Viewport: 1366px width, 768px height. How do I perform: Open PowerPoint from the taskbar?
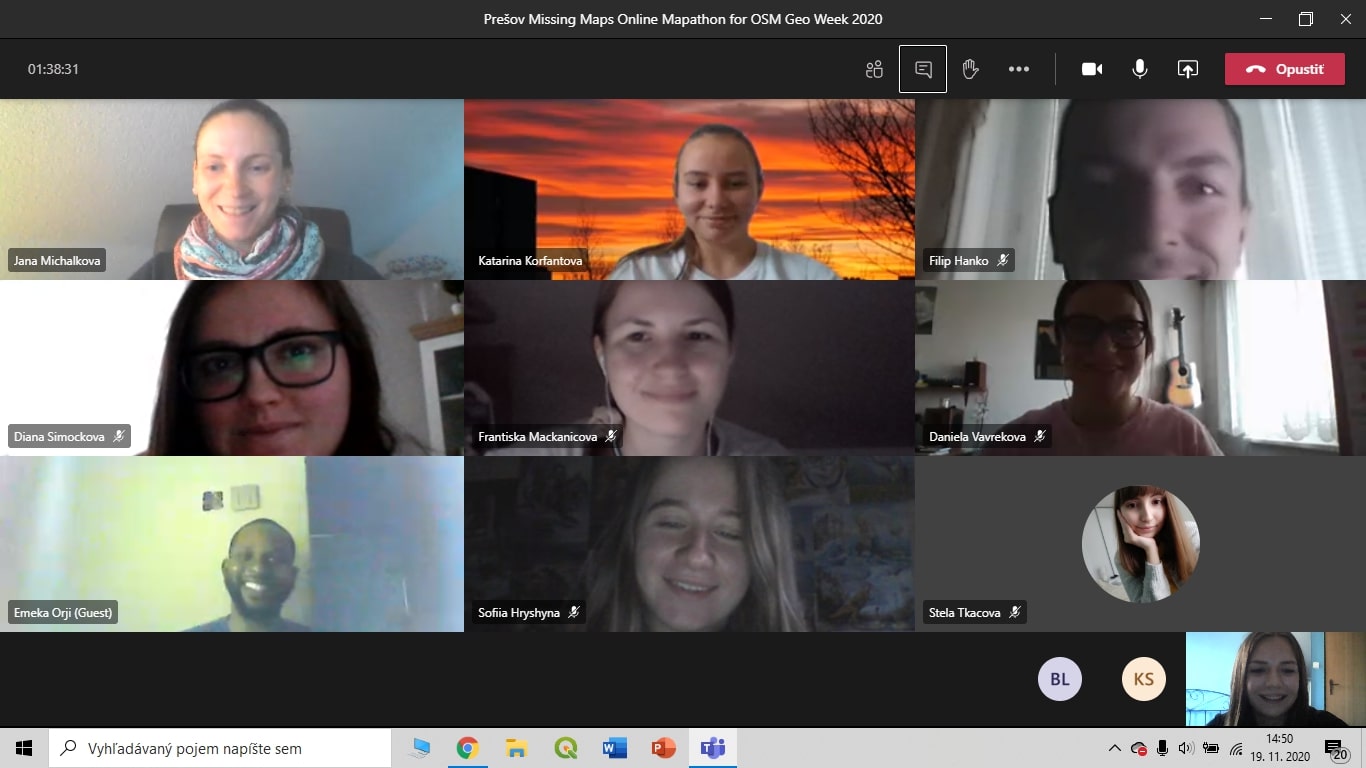663,748
